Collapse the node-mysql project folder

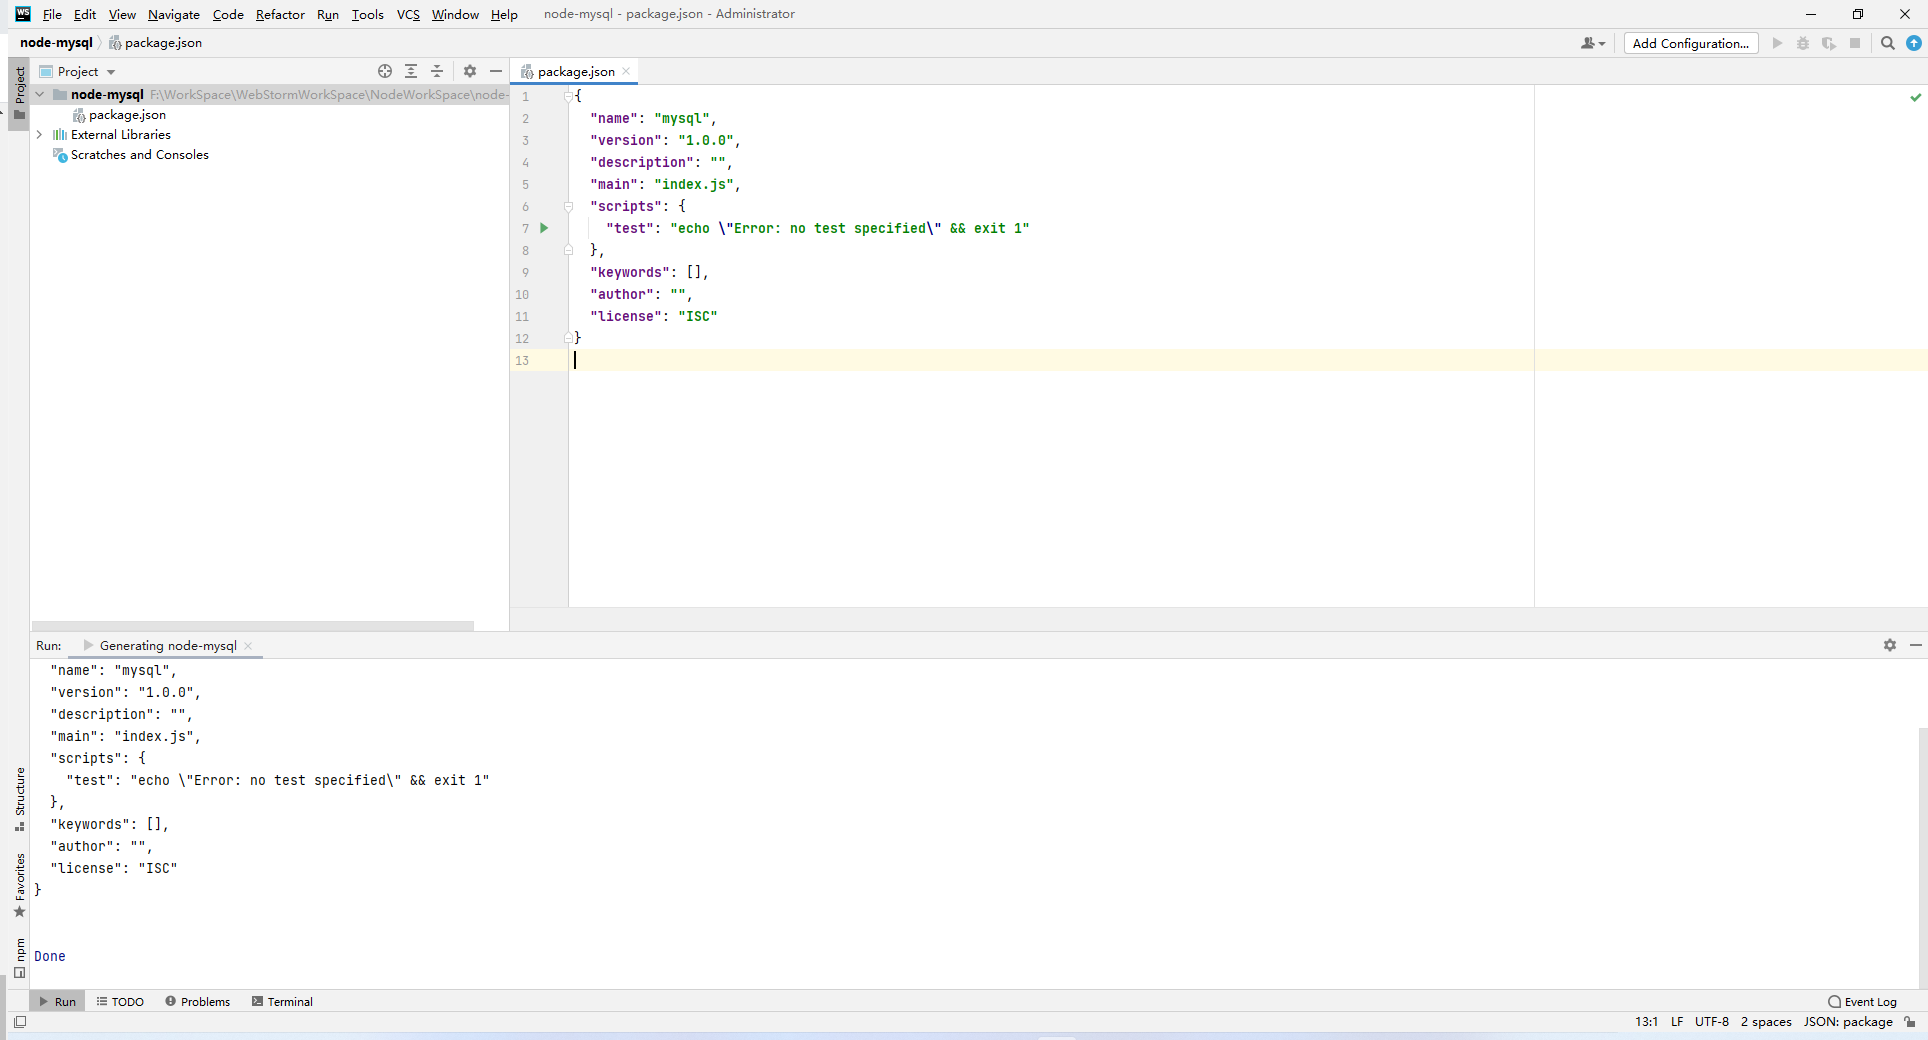tap(40, 95)
